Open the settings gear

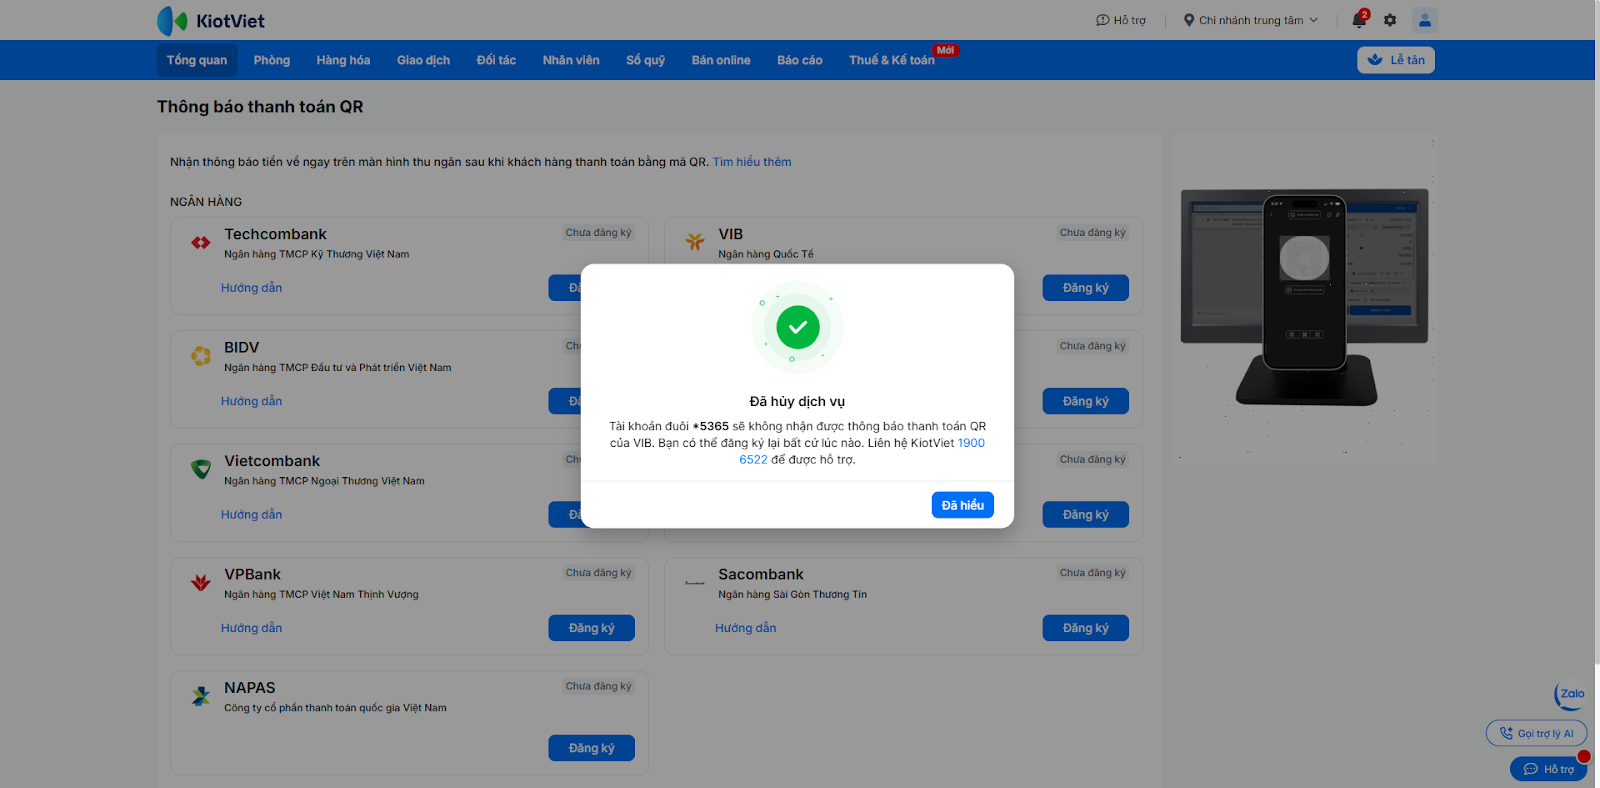pos(1390,20)
